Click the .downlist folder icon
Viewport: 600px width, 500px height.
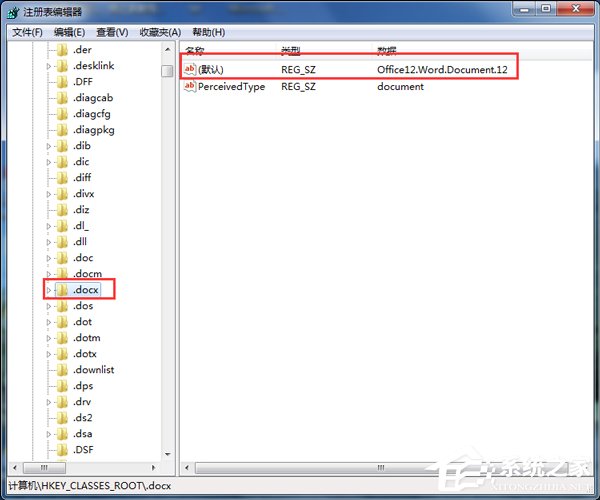click(x=62, y=370)
